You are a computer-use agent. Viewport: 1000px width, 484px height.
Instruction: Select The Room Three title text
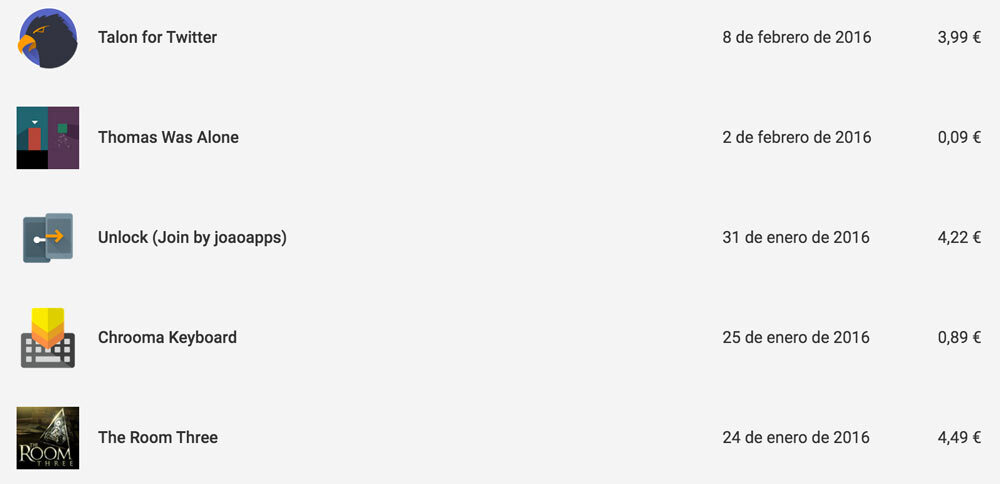[x=157, y=438]
